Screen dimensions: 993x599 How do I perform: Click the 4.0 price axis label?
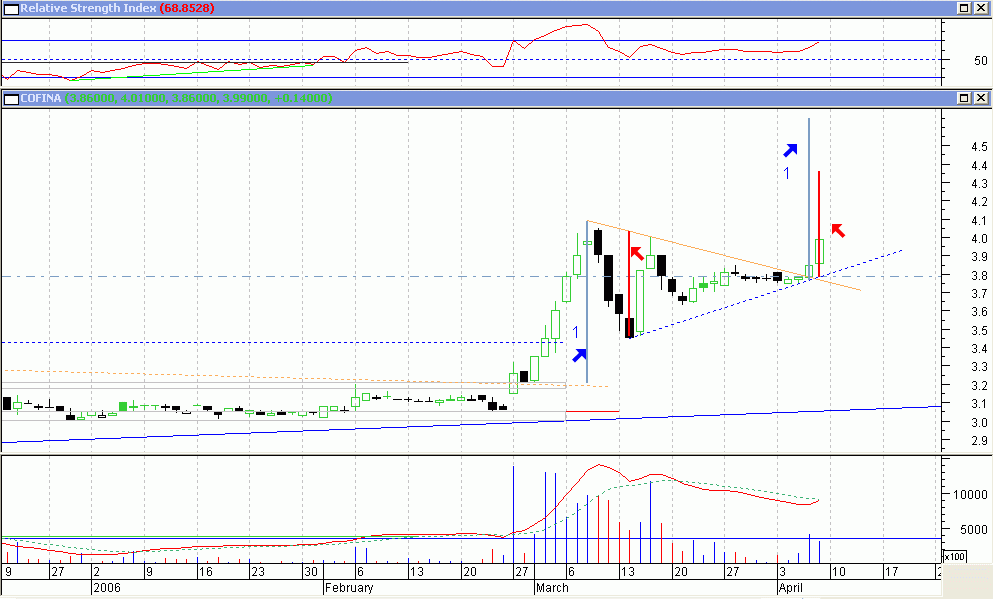click(979, 239)
